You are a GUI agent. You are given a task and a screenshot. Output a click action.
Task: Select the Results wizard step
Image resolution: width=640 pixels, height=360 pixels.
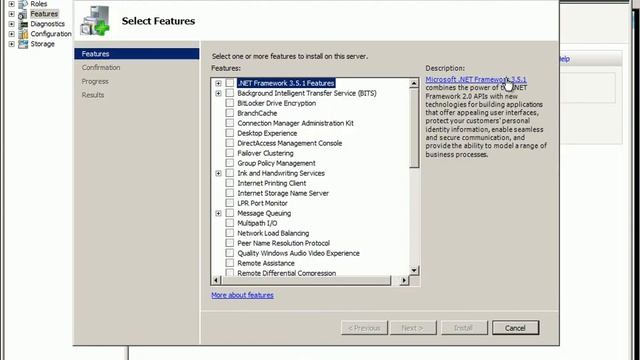click(x=93, y=95)
